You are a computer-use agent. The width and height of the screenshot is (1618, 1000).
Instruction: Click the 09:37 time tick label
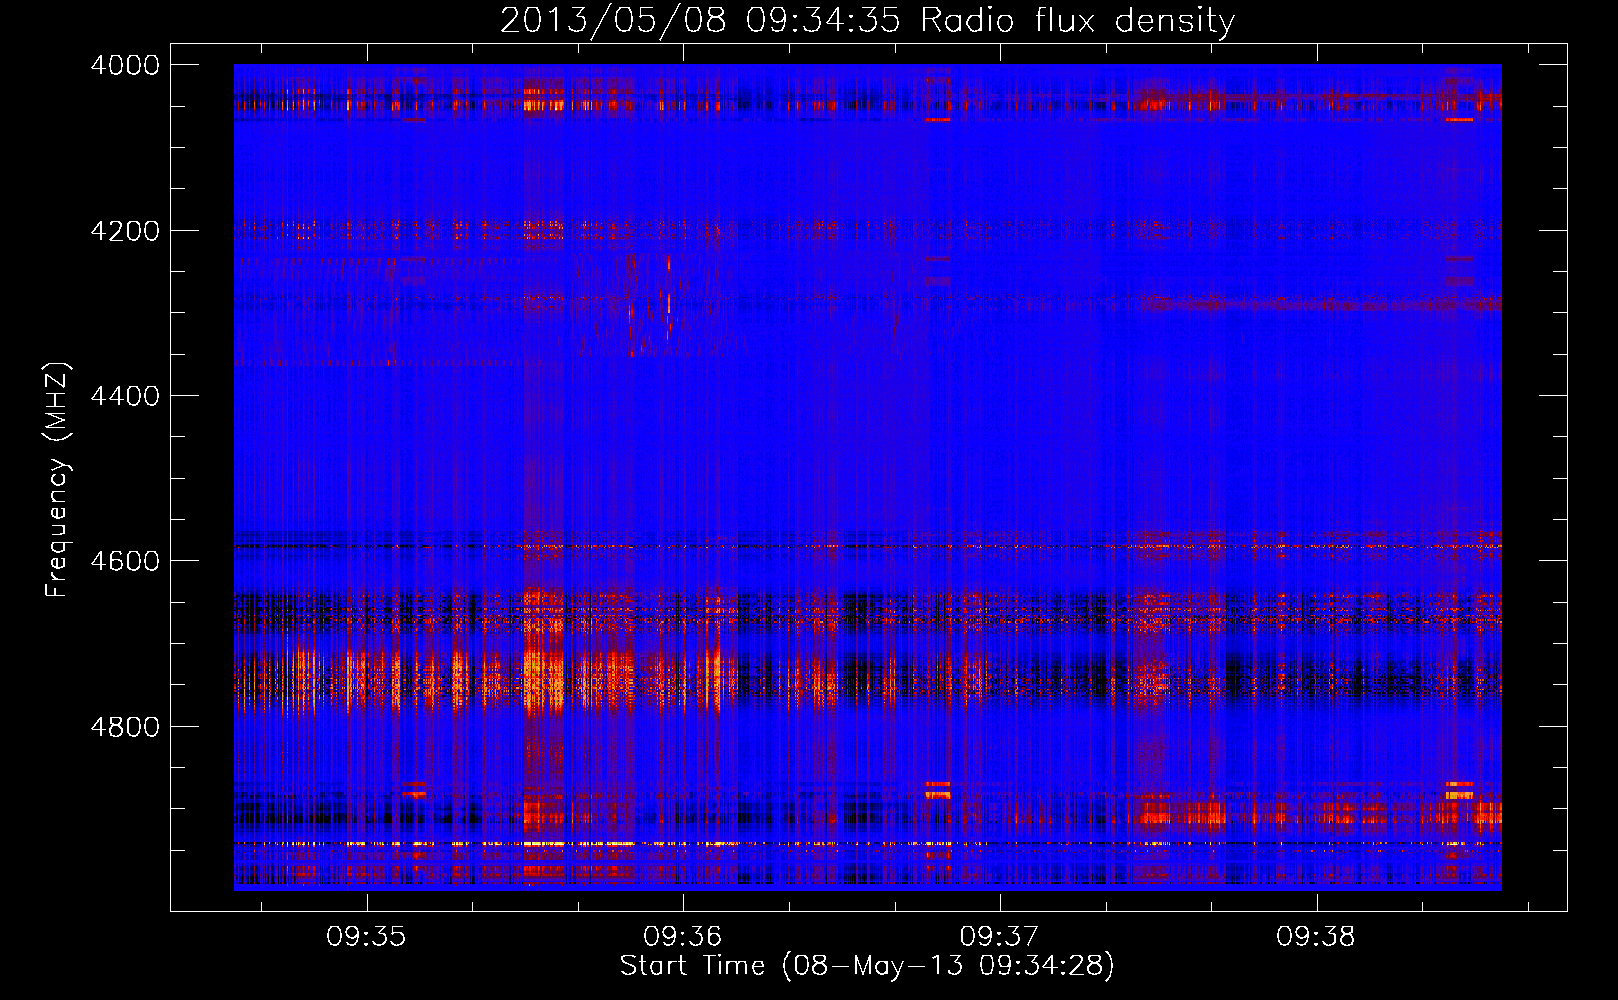click(x=1000, y=937)
